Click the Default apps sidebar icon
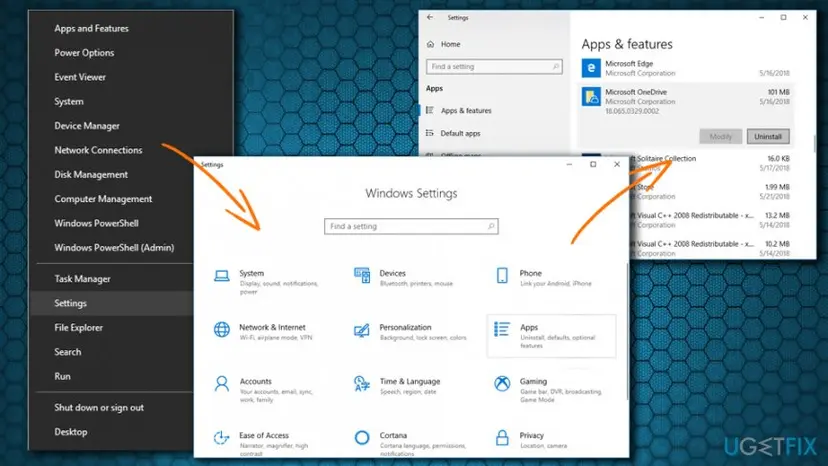 (430, 133)
